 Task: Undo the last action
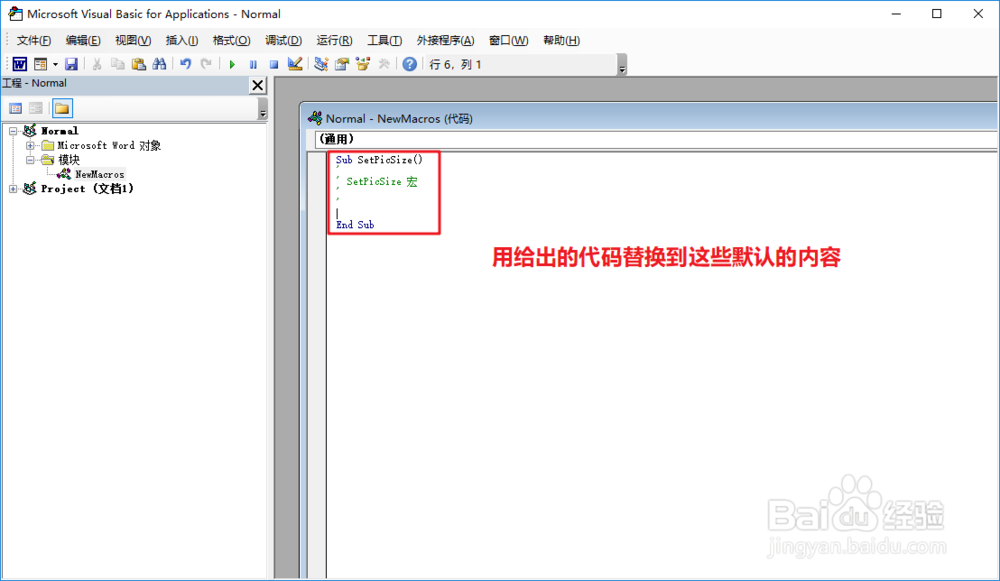[186, 64]
